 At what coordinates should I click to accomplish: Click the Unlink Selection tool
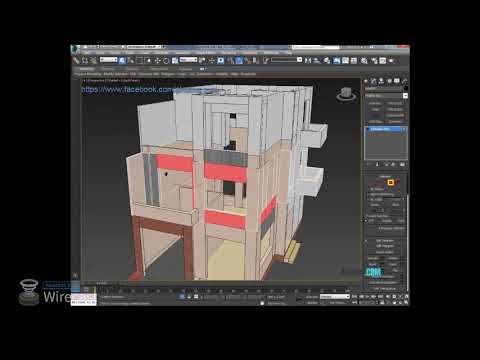coord(85,60)
